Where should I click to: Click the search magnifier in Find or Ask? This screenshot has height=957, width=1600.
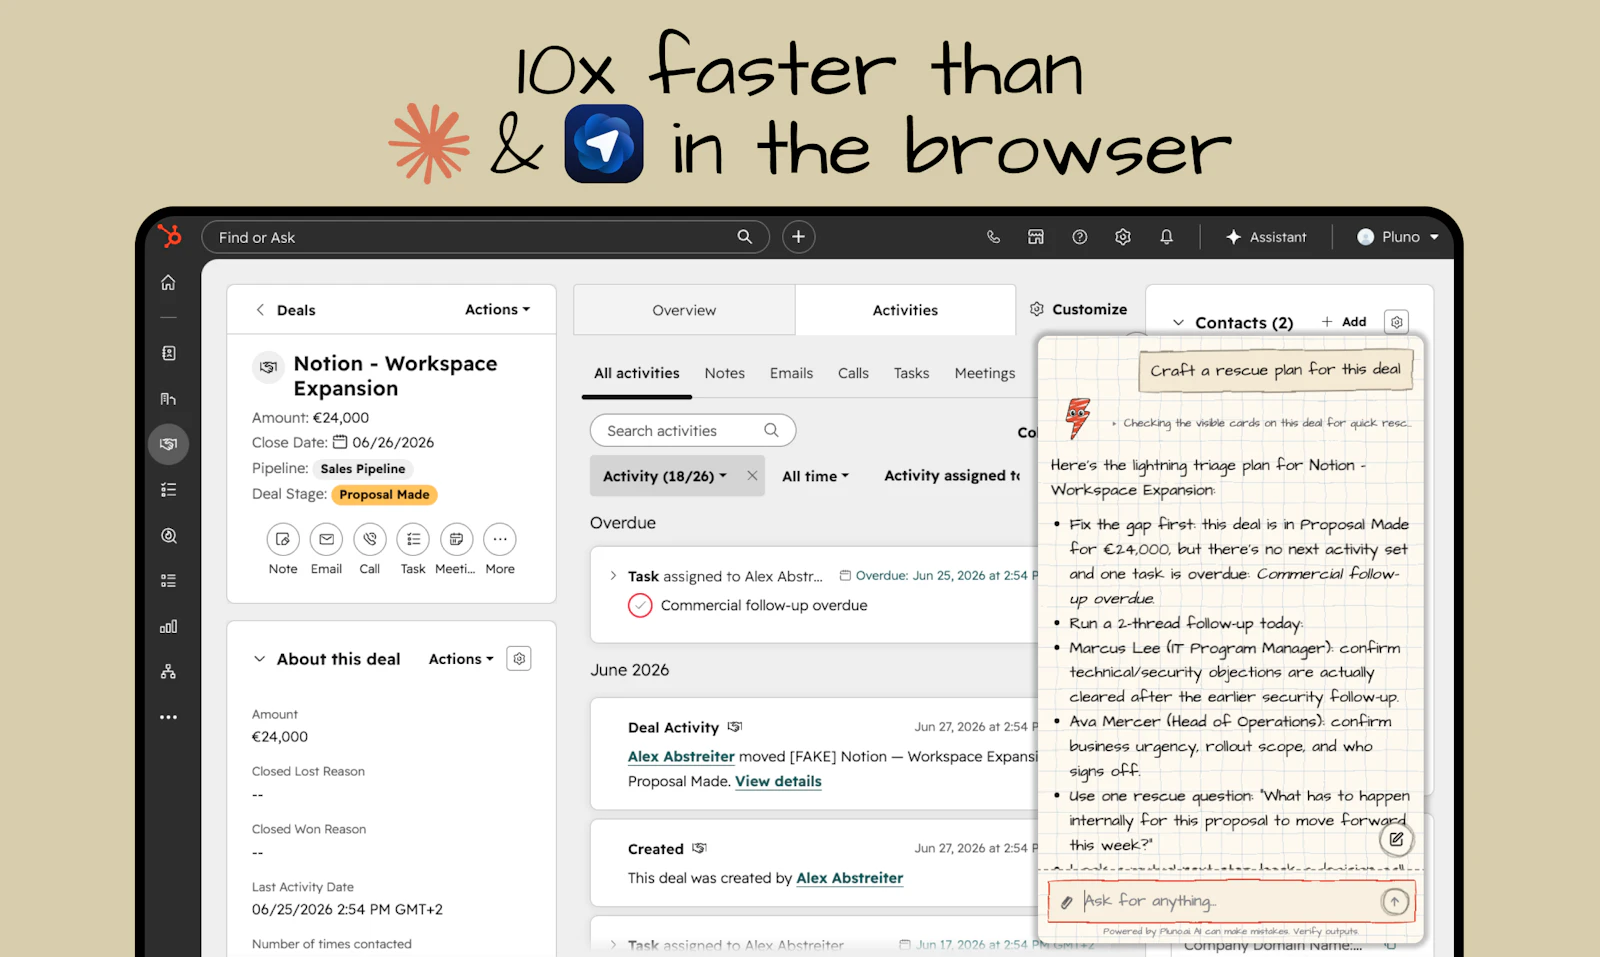pyautogui.click(x=744, y=237)
